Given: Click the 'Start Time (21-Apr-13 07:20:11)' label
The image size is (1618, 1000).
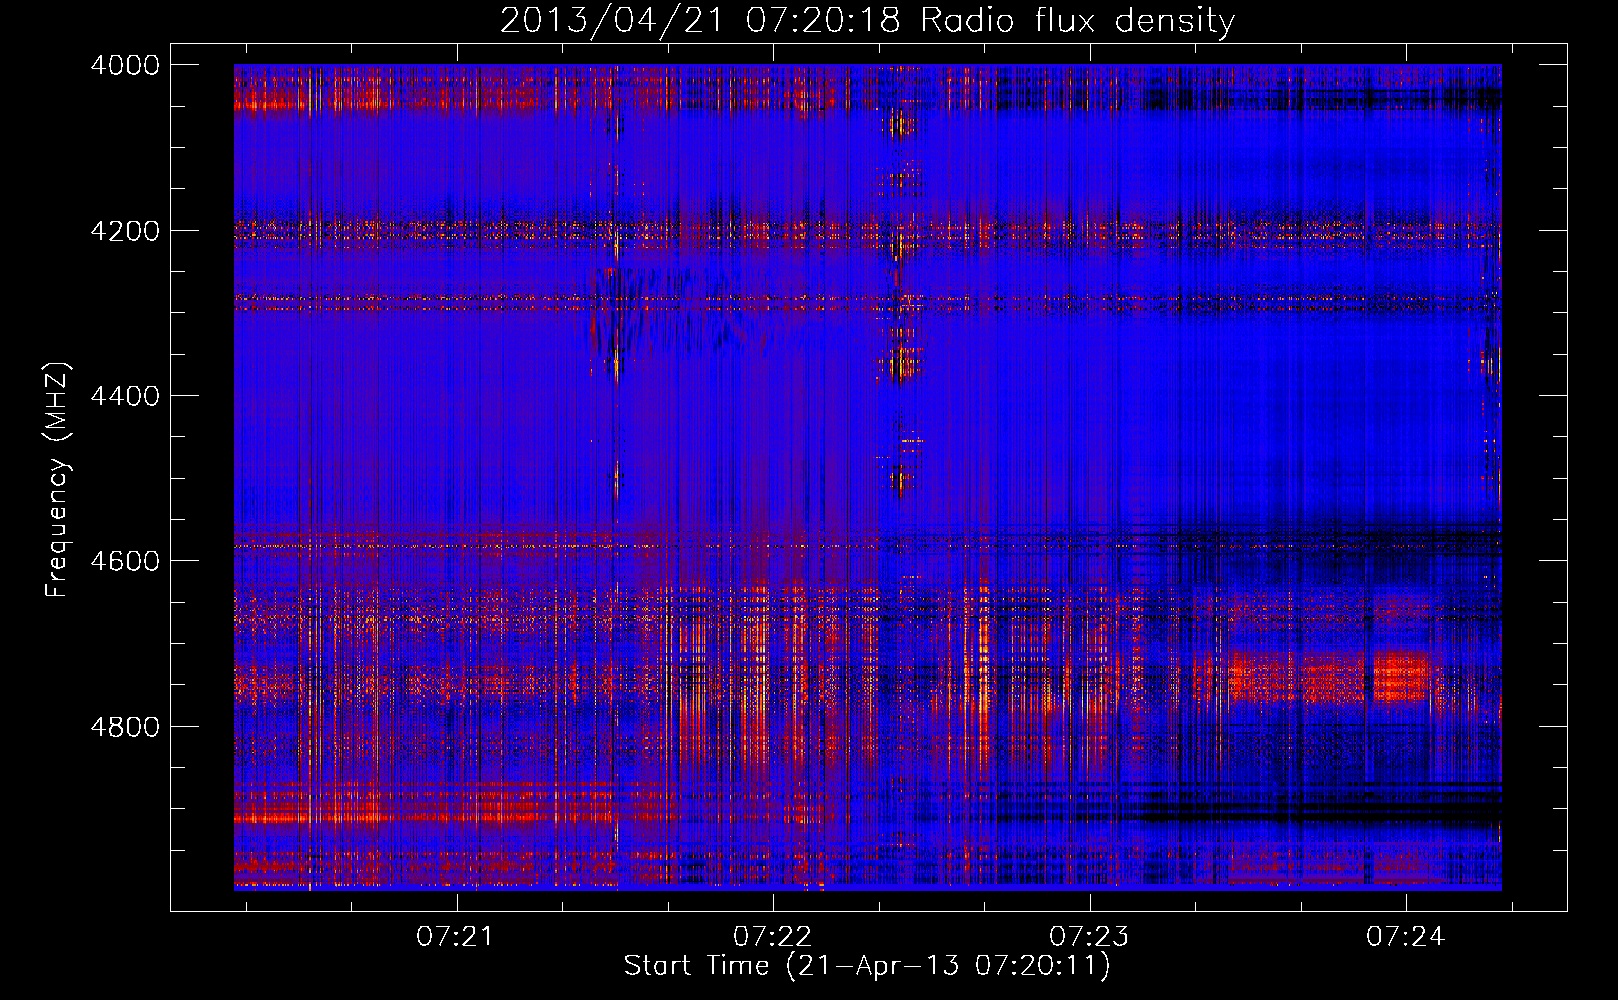Looking at the screenshot, I should click(867, 966).
